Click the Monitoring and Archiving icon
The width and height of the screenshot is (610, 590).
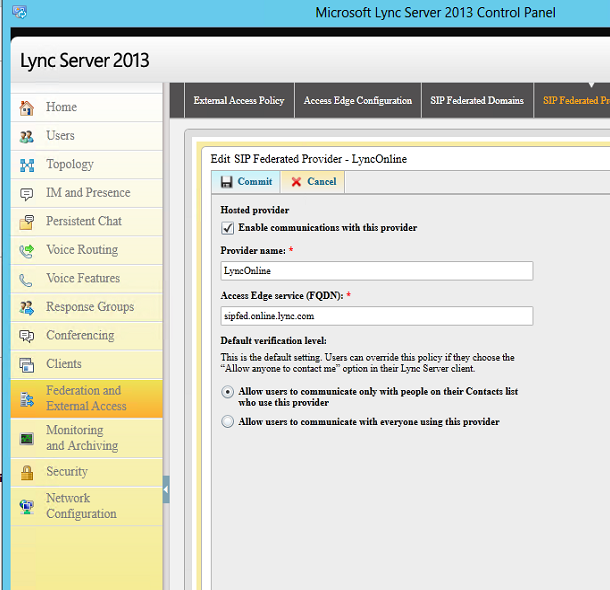[x=27, y=438]
